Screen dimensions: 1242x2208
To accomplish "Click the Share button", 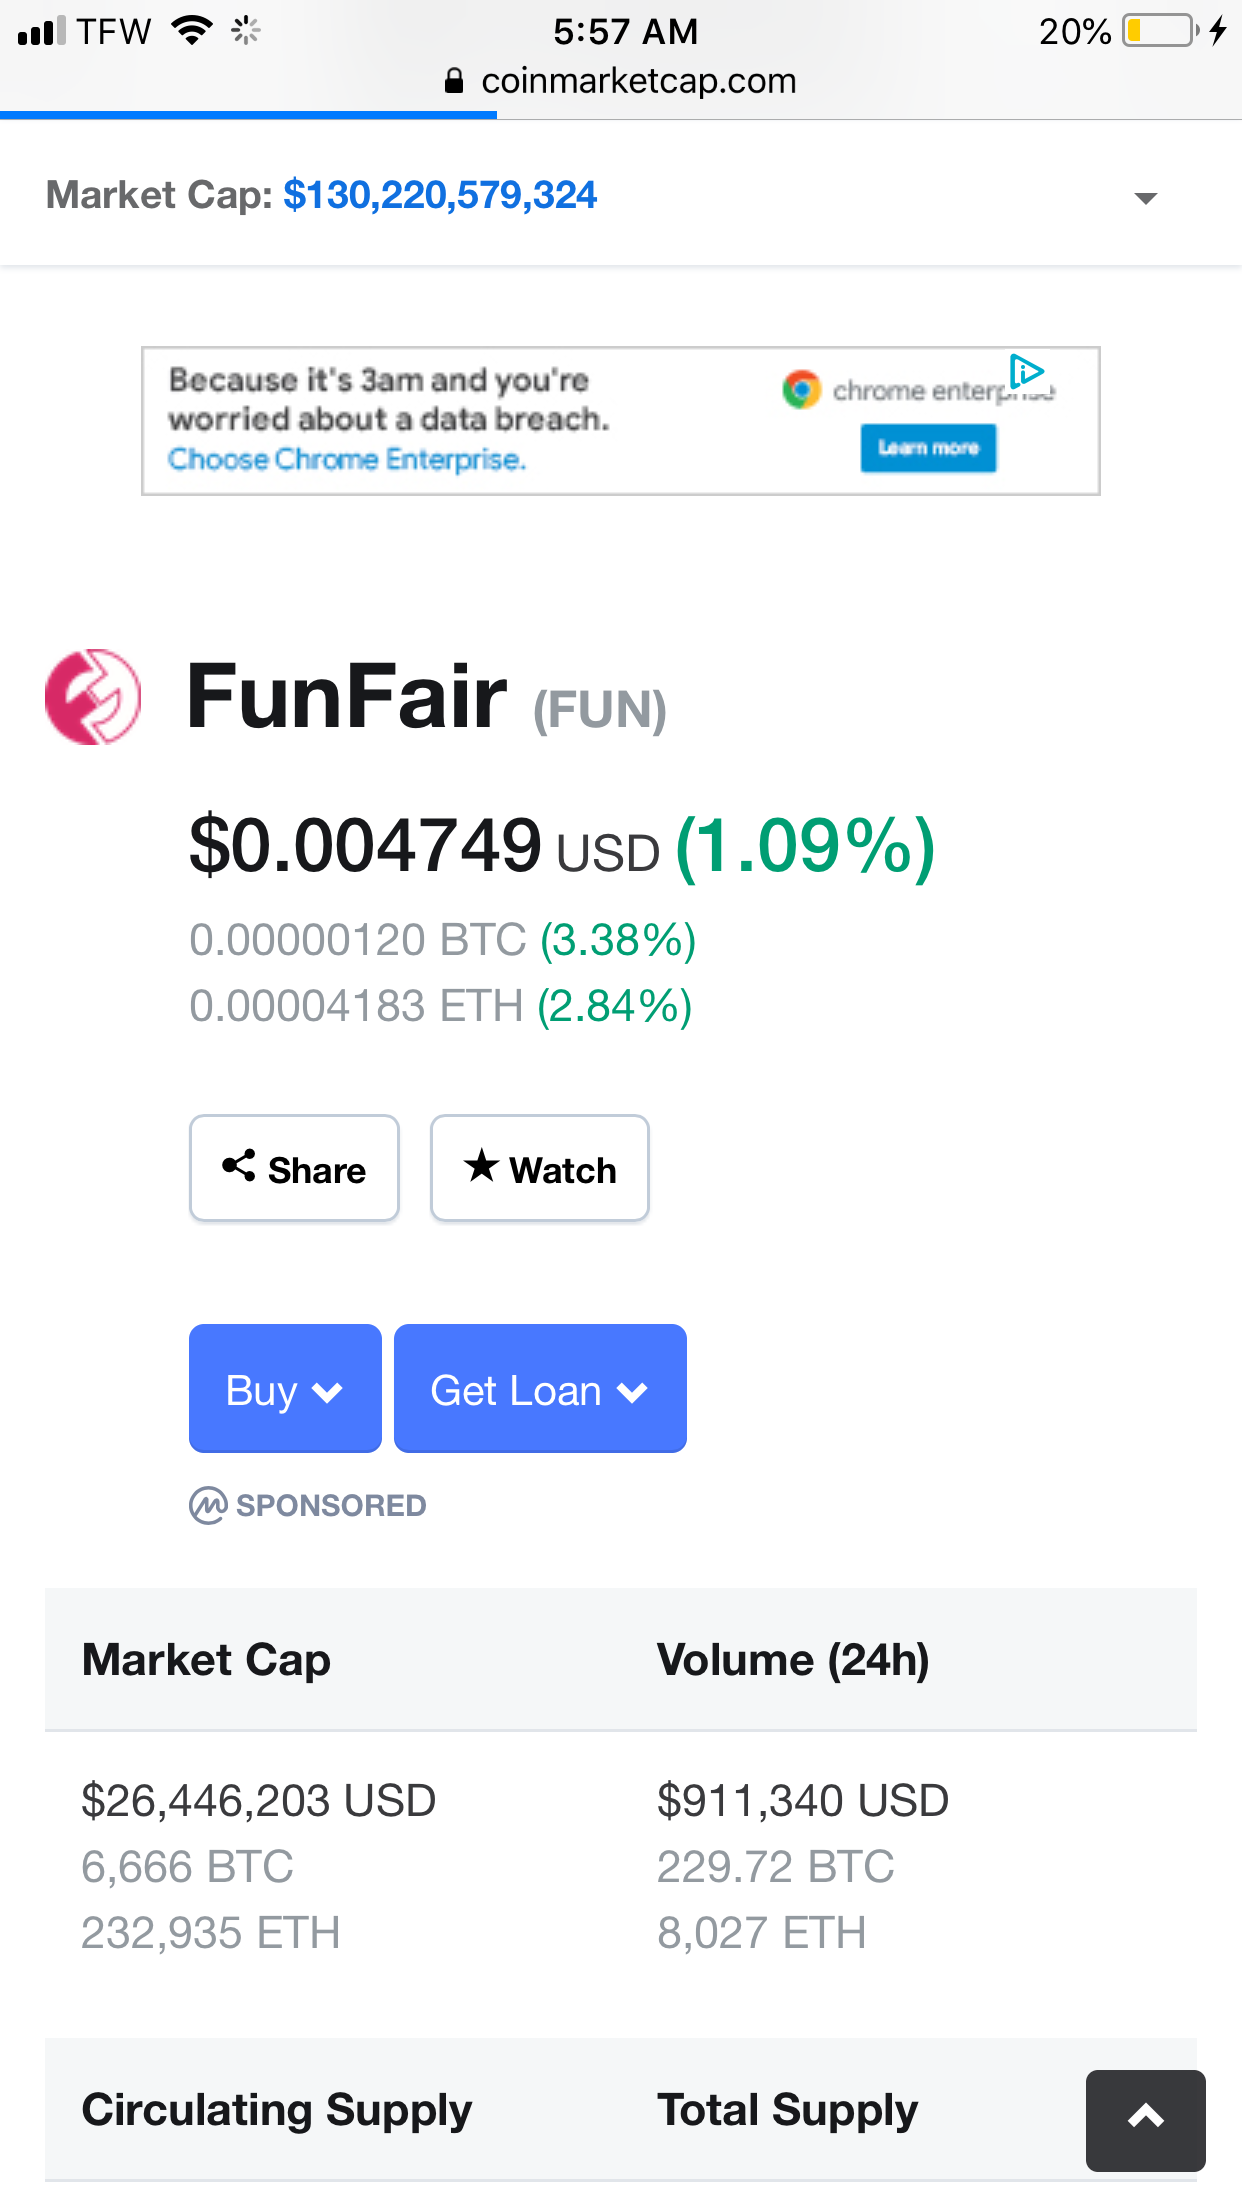I will pos(294,1168).
